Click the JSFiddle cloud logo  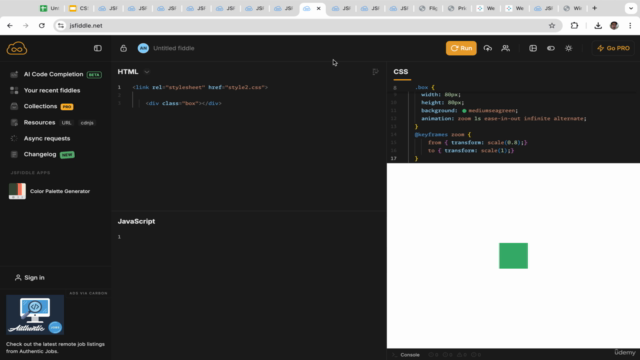[x=17, y=48]
